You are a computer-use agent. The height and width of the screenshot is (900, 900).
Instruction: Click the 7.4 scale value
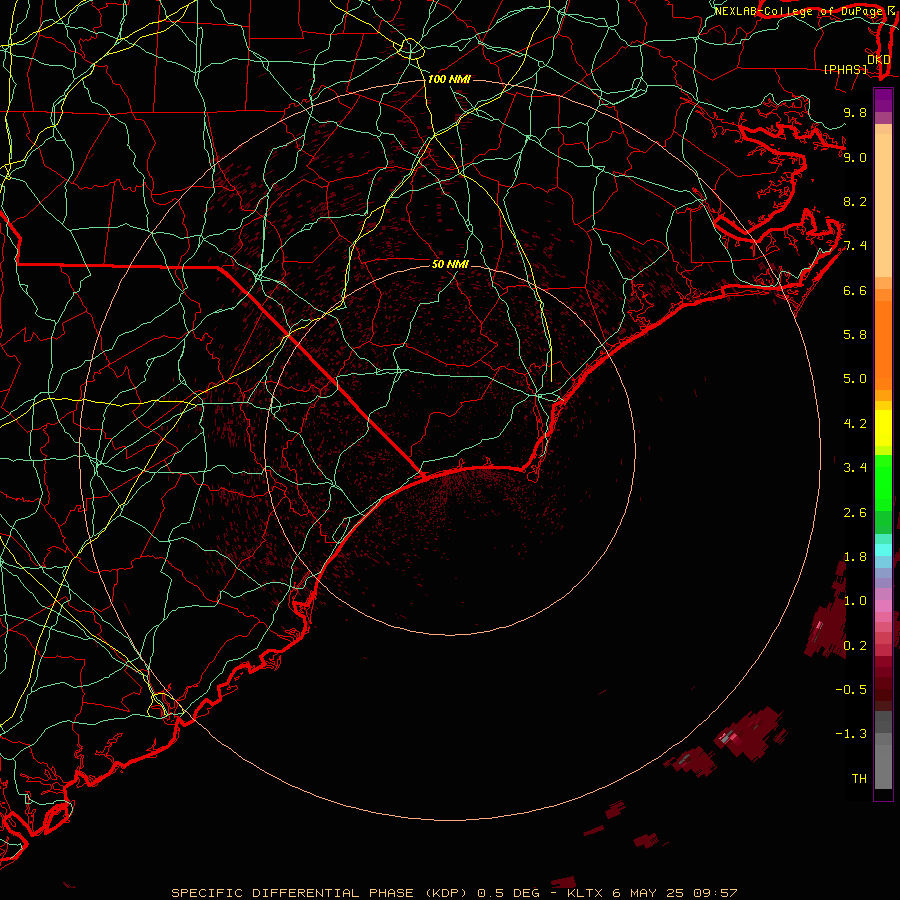pyautogui.click(x=855, y=246)
